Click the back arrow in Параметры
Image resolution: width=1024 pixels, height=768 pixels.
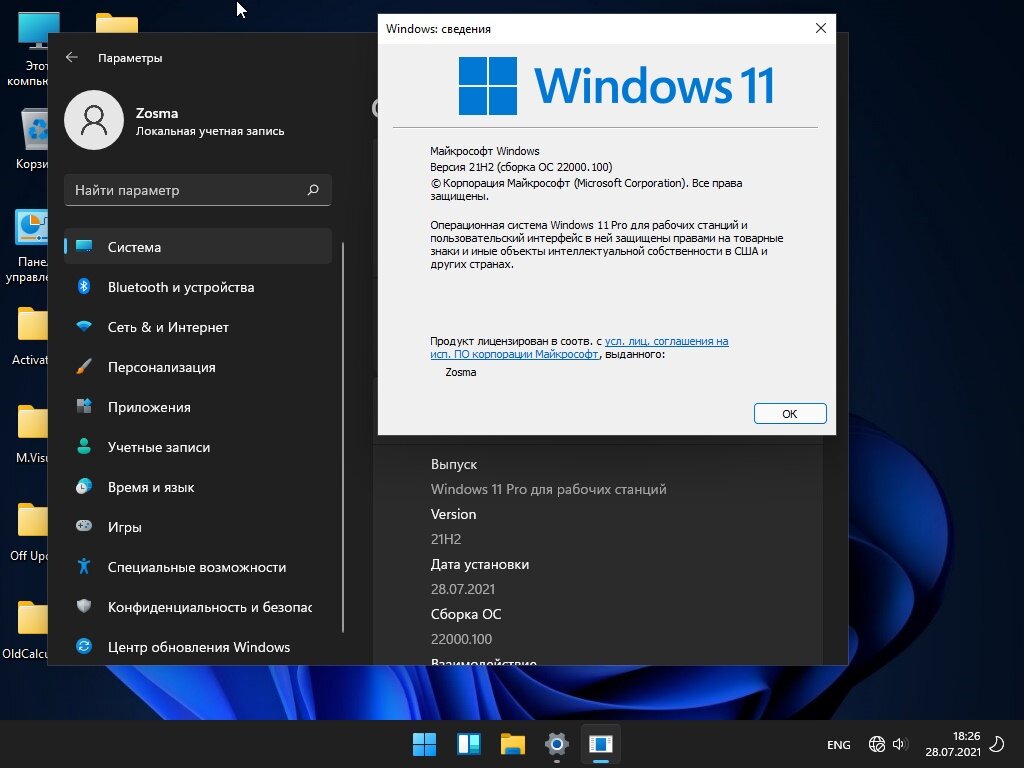pyautogui.click(x=72, y=57)
